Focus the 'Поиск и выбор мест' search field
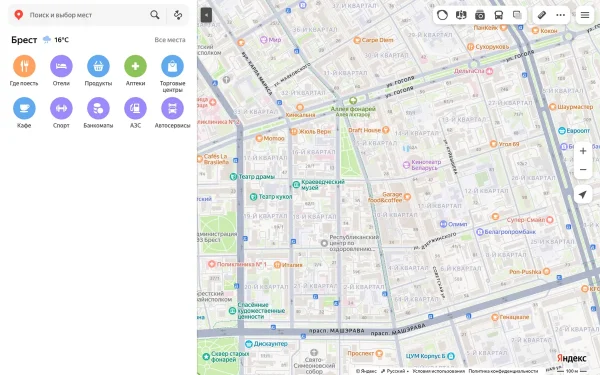Viewport: 600px width, 375px height. point(87,15)
